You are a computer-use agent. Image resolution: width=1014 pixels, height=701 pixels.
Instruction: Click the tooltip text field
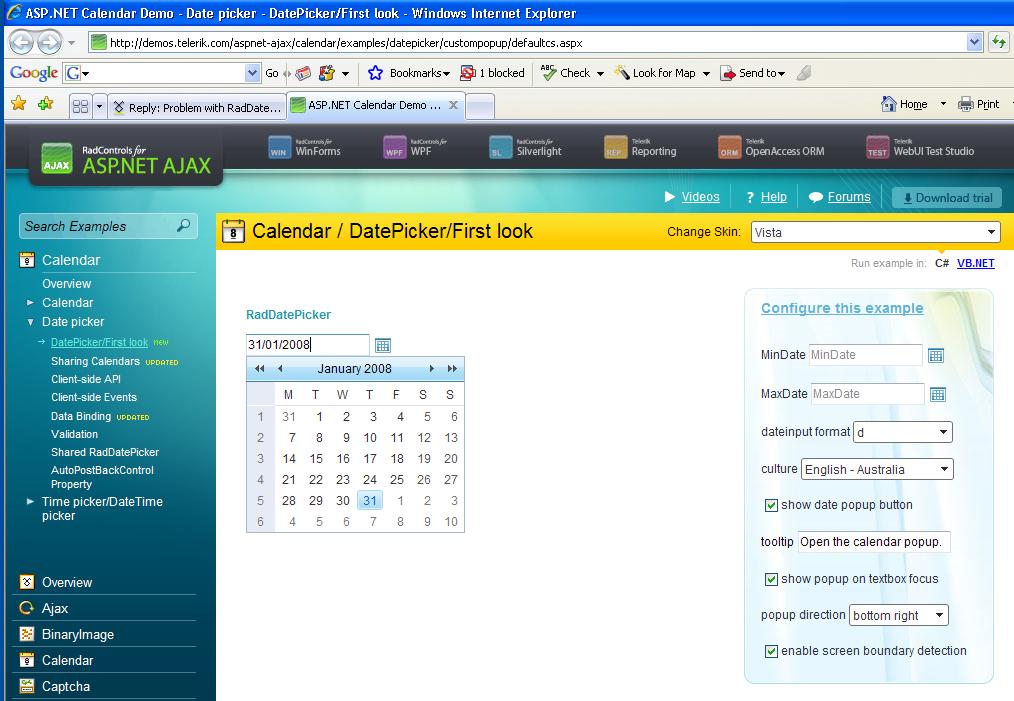click(874, 542)
